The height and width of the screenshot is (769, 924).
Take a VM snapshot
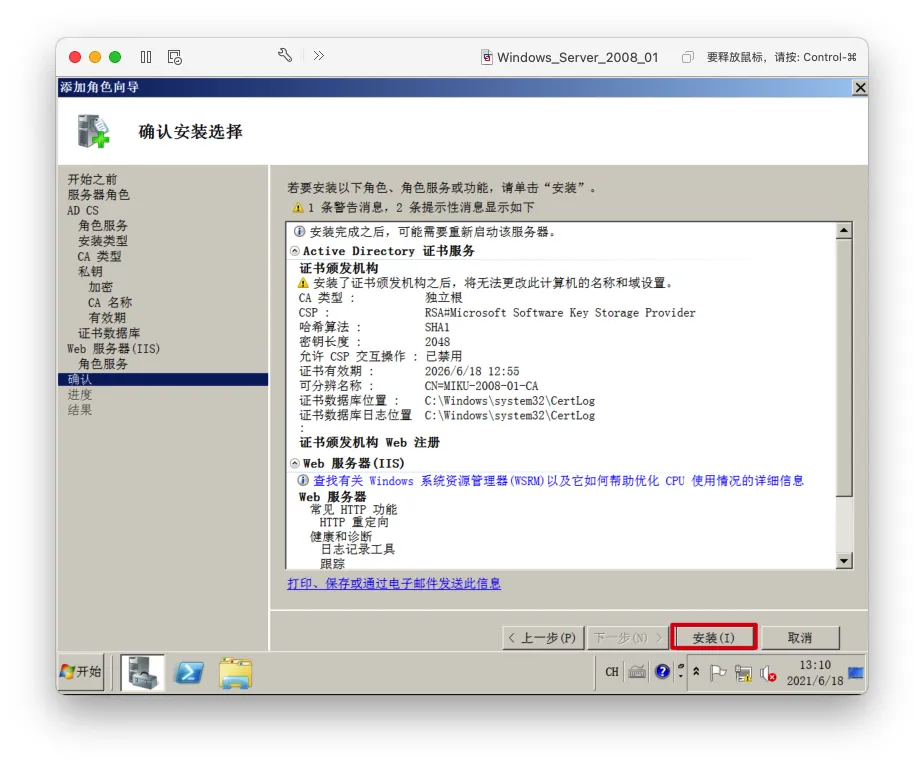click(174, 57)
